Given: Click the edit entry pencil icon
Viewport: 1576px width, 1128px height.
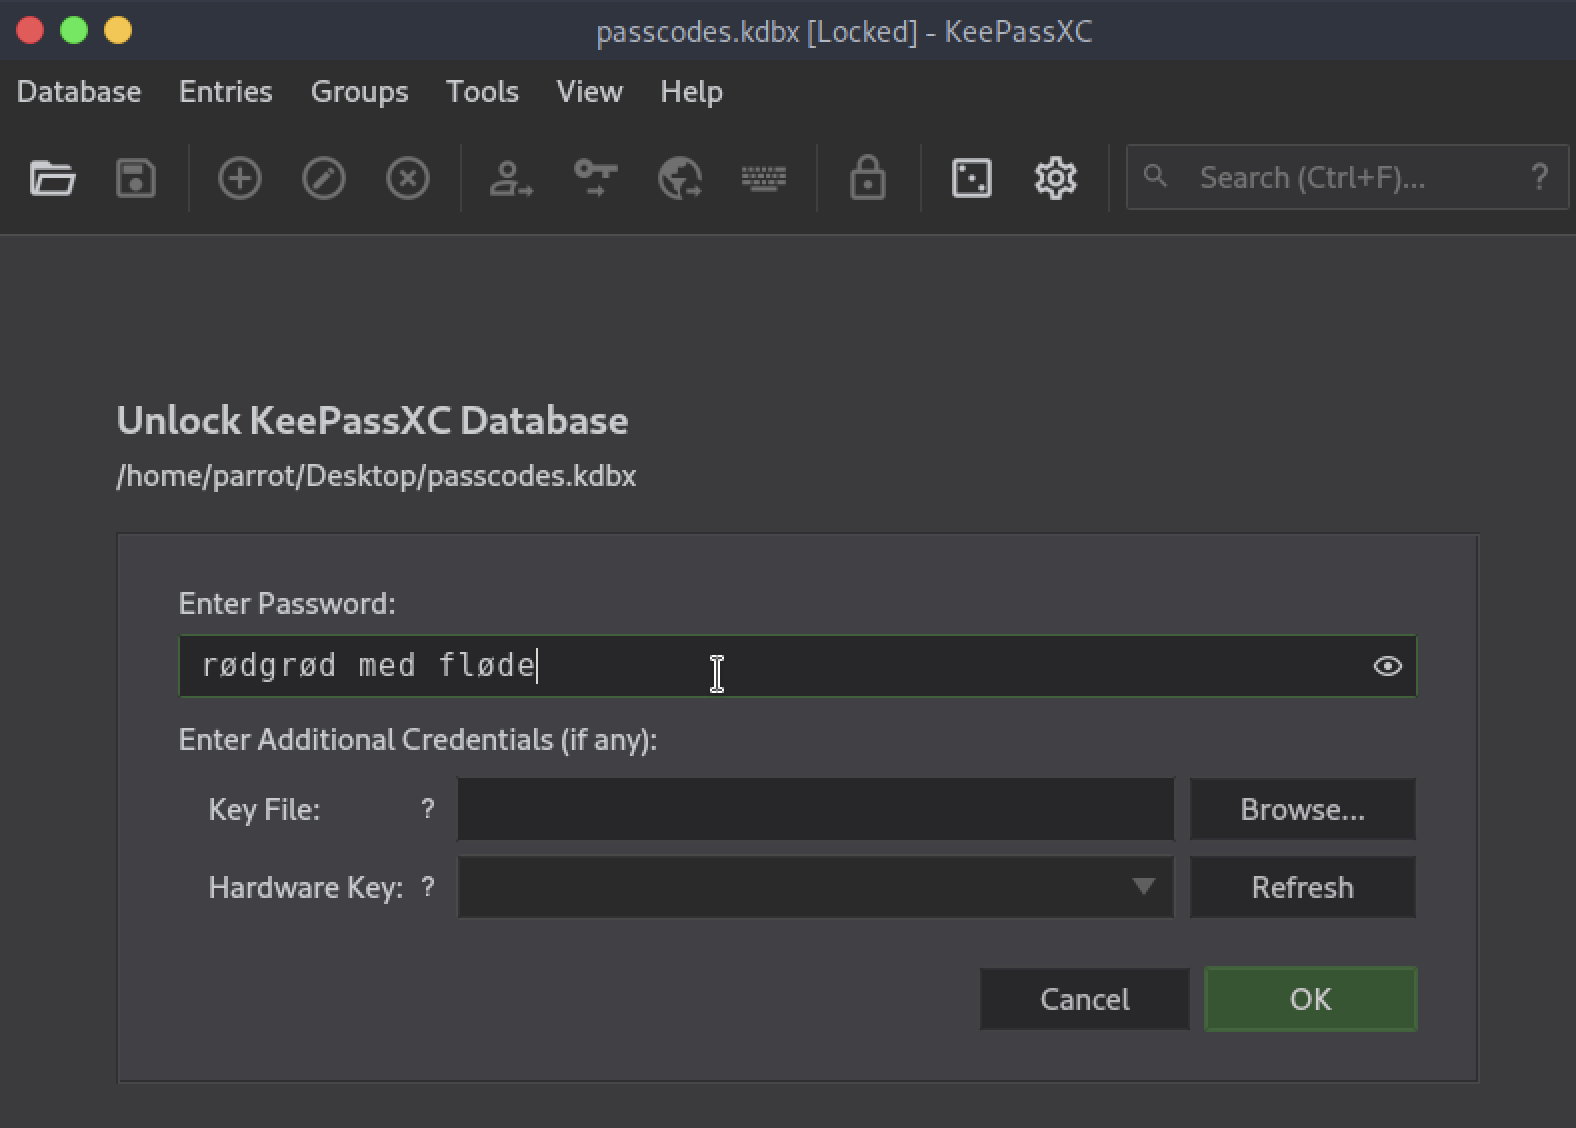Looking at the screenshot, I should coord(324,179).
